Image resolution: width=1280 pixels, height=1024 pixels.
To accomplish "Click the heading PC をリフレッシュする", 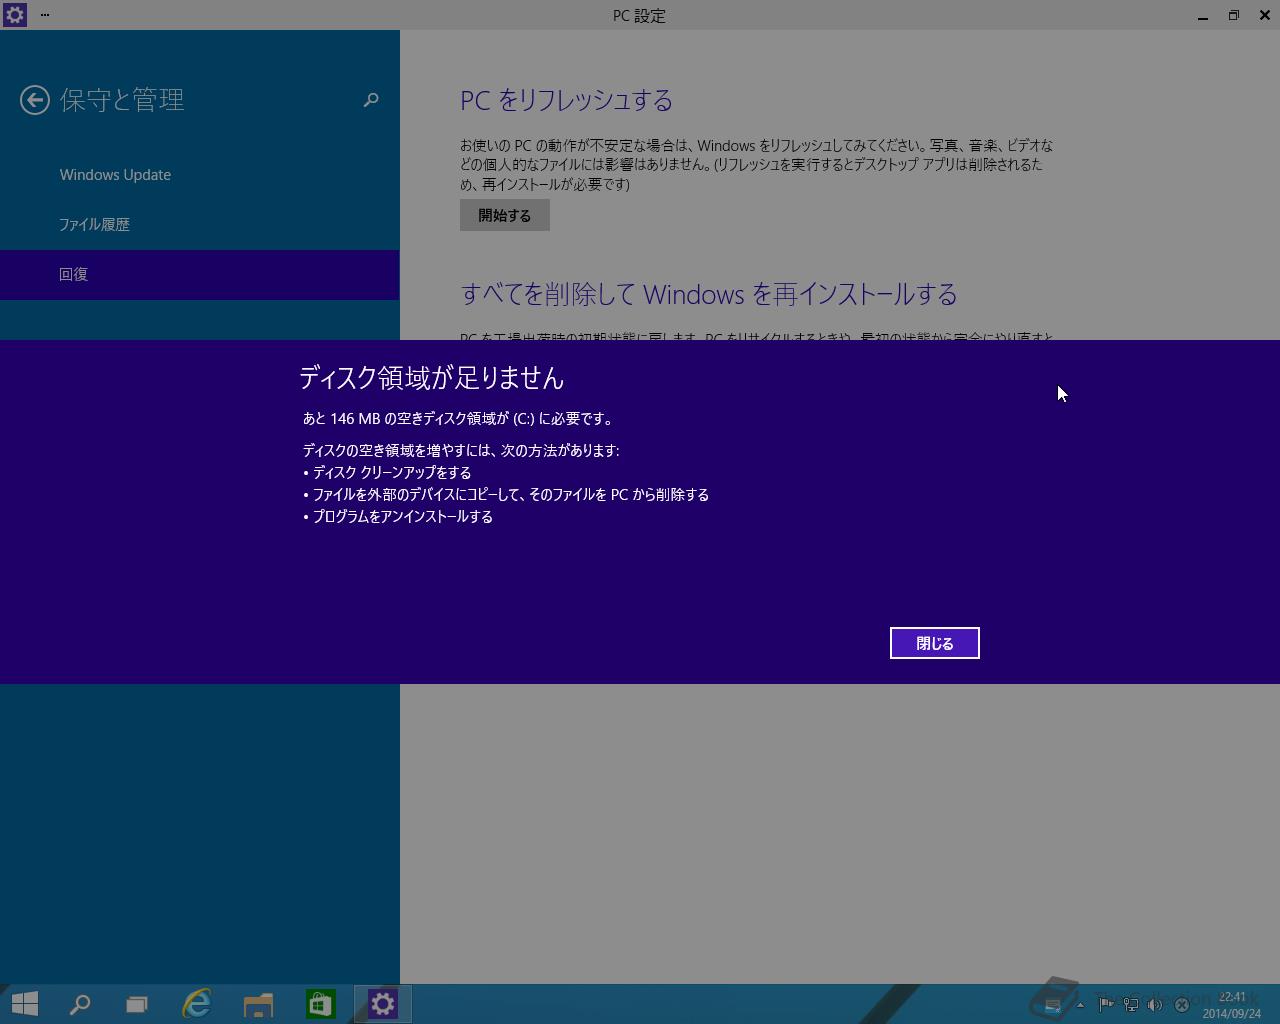I will [566, 100].
